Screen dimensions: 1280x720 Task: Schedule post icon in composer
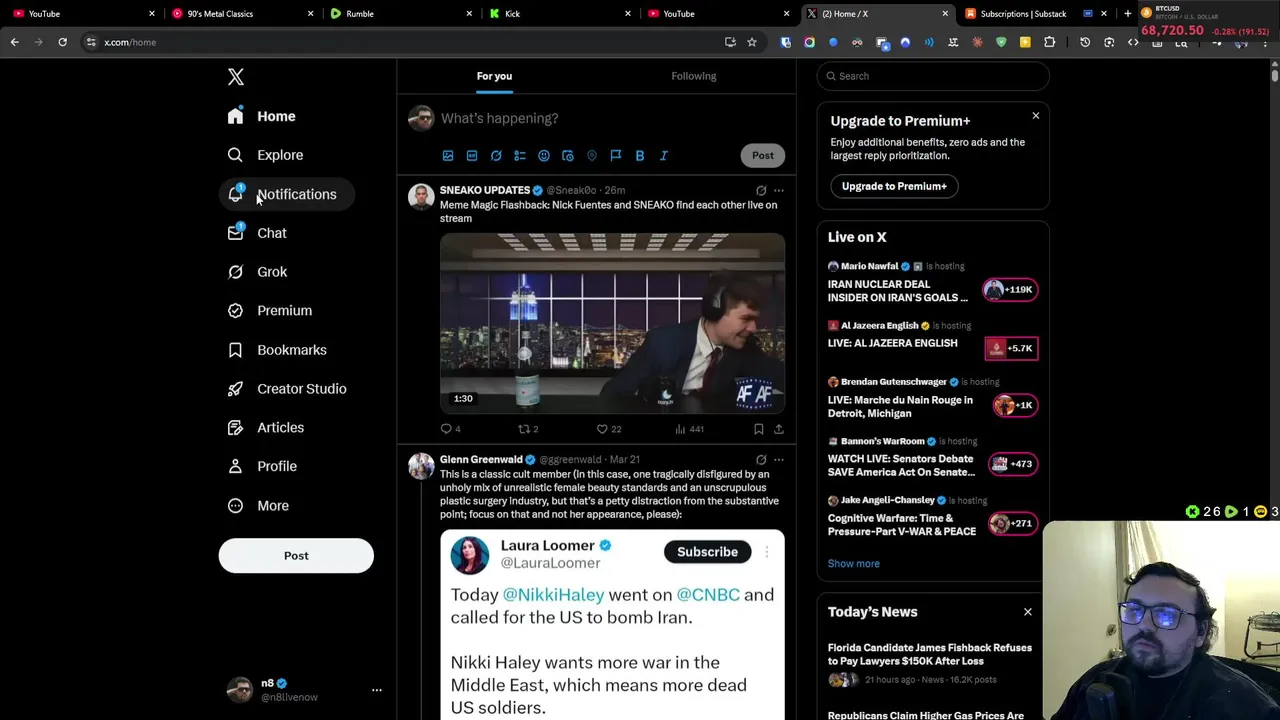coord(568,156)
